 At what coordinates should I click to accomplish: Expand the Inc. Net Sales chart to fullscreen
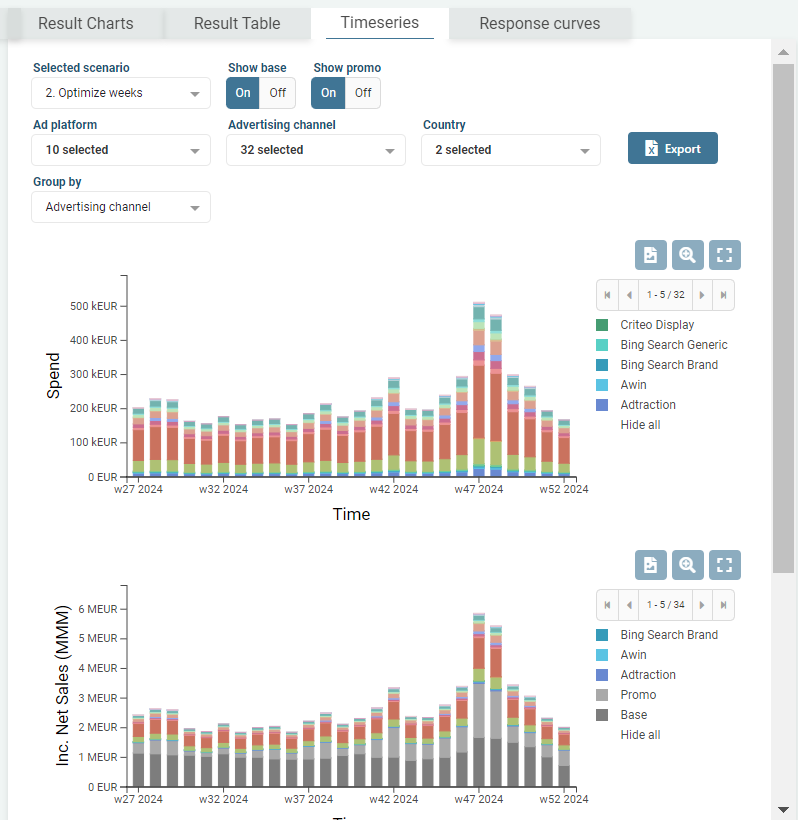coord(725,565)
